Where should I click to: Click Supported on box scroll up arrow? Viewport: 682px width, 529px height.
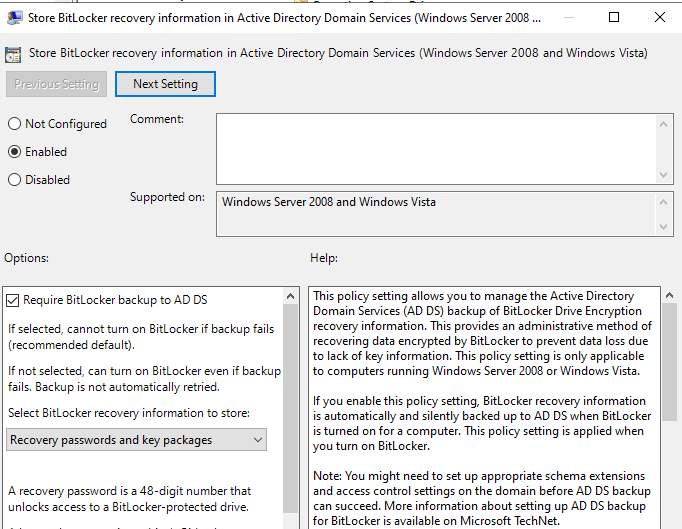[663, 202]
